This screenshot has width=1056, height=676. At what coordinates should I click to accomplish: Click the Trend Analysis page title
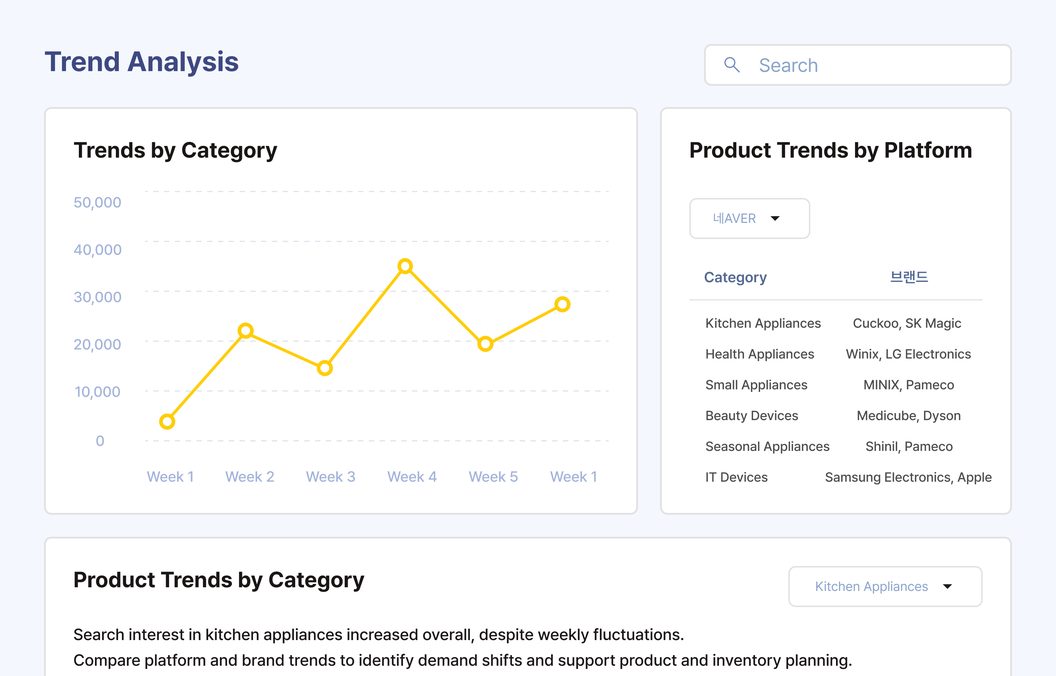click(x=141, y=62)
